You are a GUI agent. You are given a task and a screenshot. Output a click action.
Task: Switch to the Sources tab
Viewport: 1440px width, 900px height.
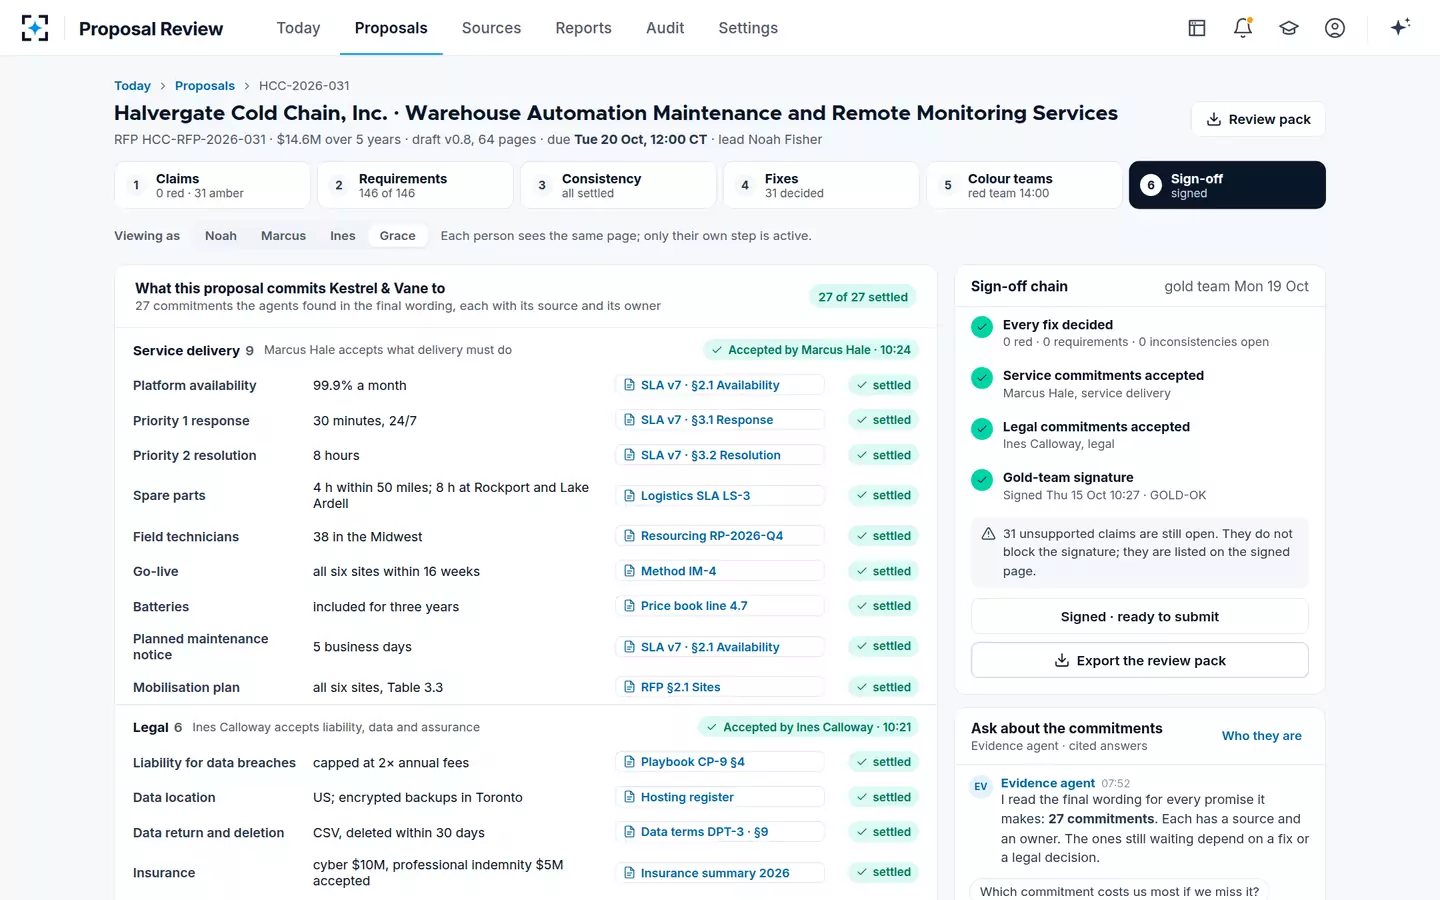(491, 28)
